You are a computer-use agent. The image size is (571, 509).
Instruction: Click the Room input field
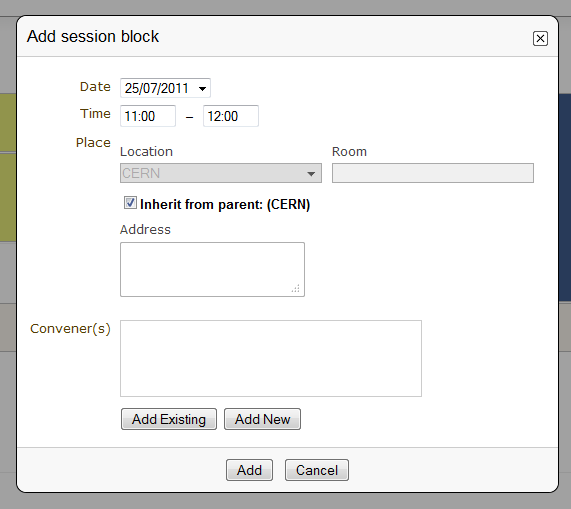433,173
